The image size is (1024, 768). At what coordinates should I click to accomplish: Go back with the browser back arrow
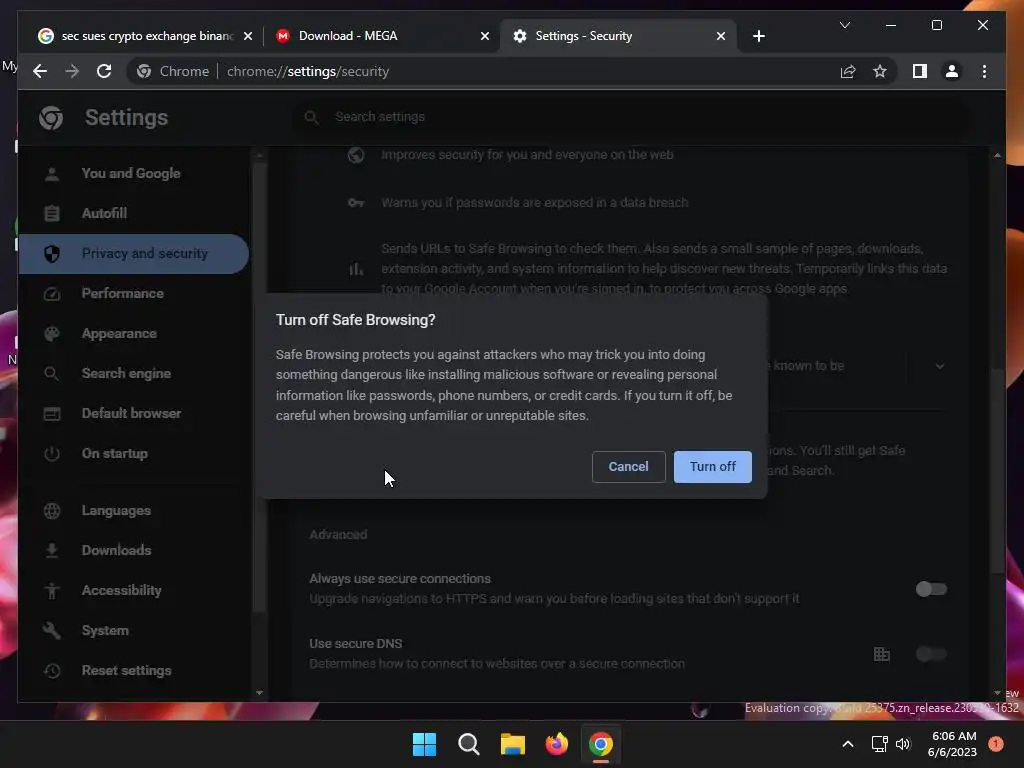tap(40, 71)
